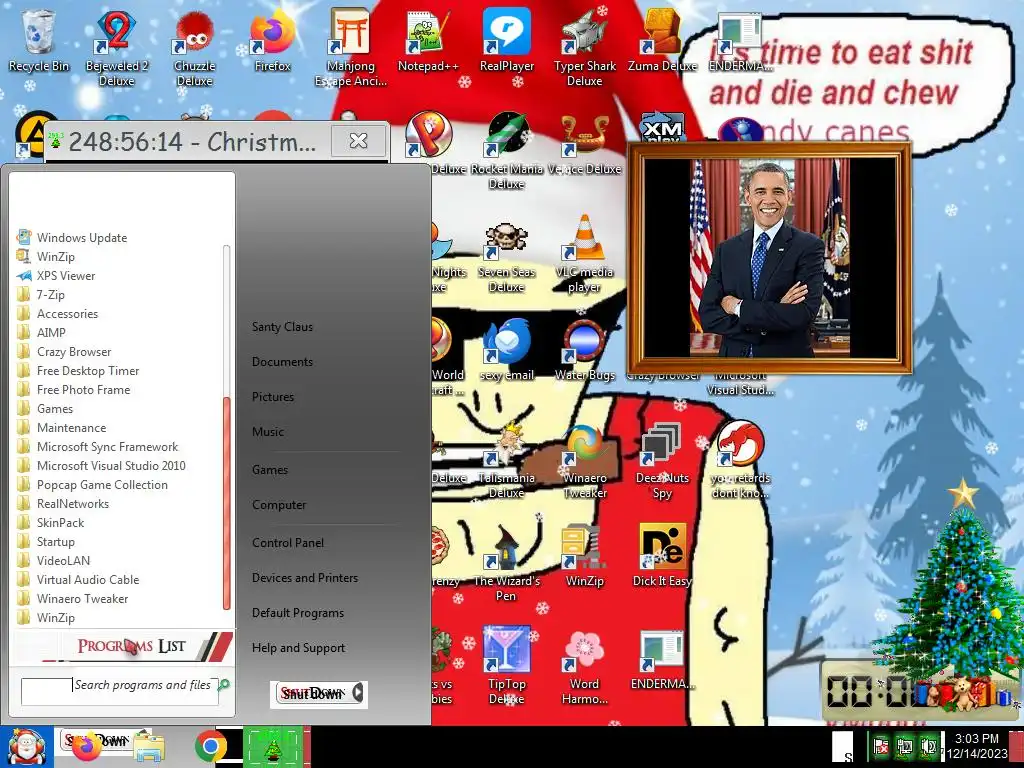Open the volume tray icon

tap(928, 746)
